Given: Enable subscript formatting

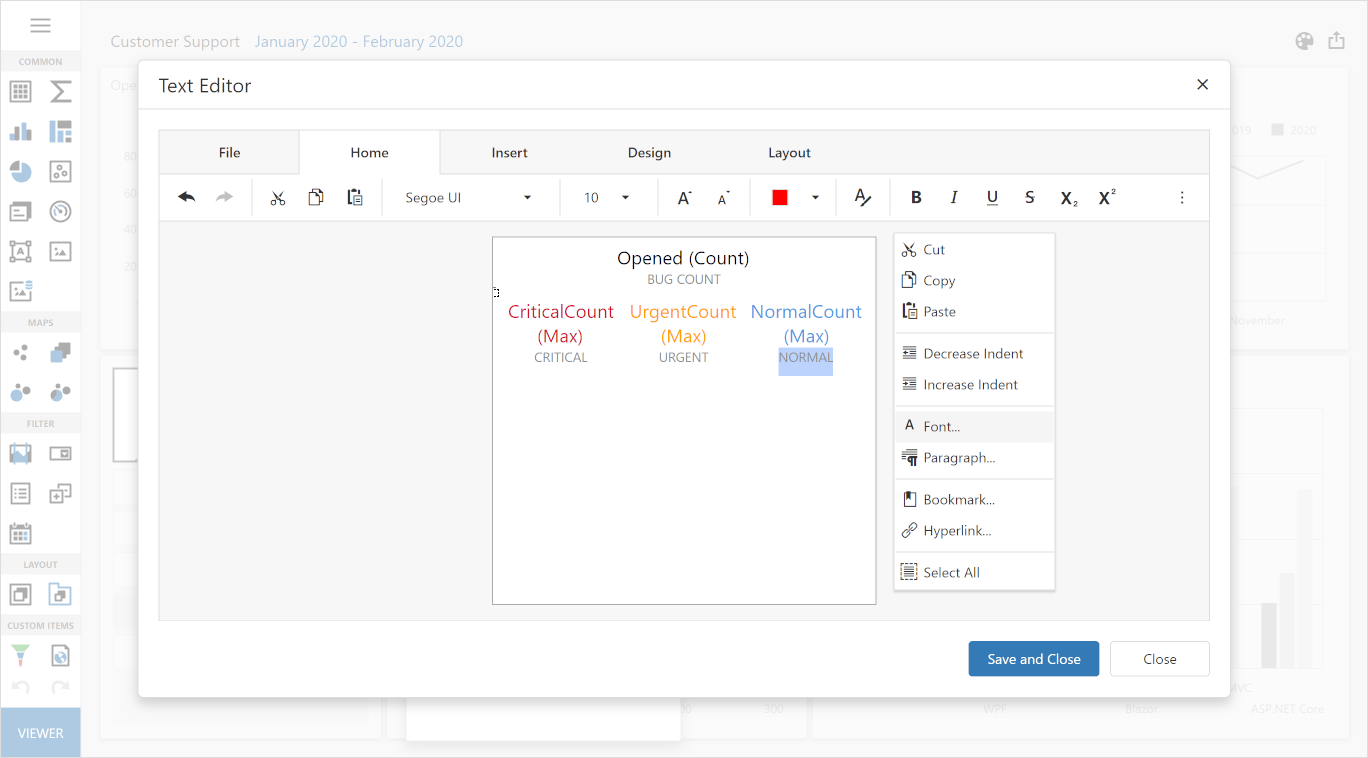Looking at the screenshot, I should (x=1067, y=197).
